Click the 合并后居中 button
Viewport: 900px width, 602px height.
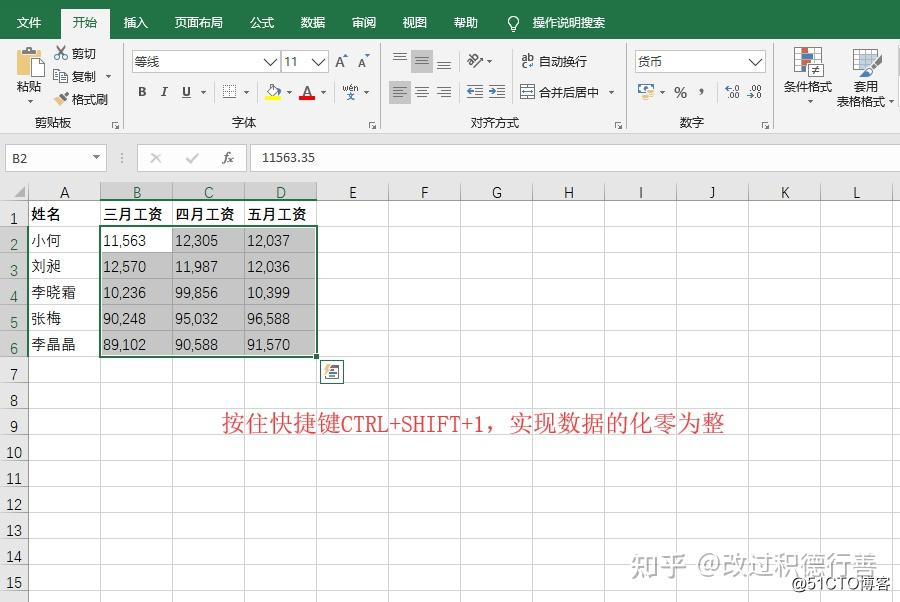pyautogui.click(x=556, y=91)
